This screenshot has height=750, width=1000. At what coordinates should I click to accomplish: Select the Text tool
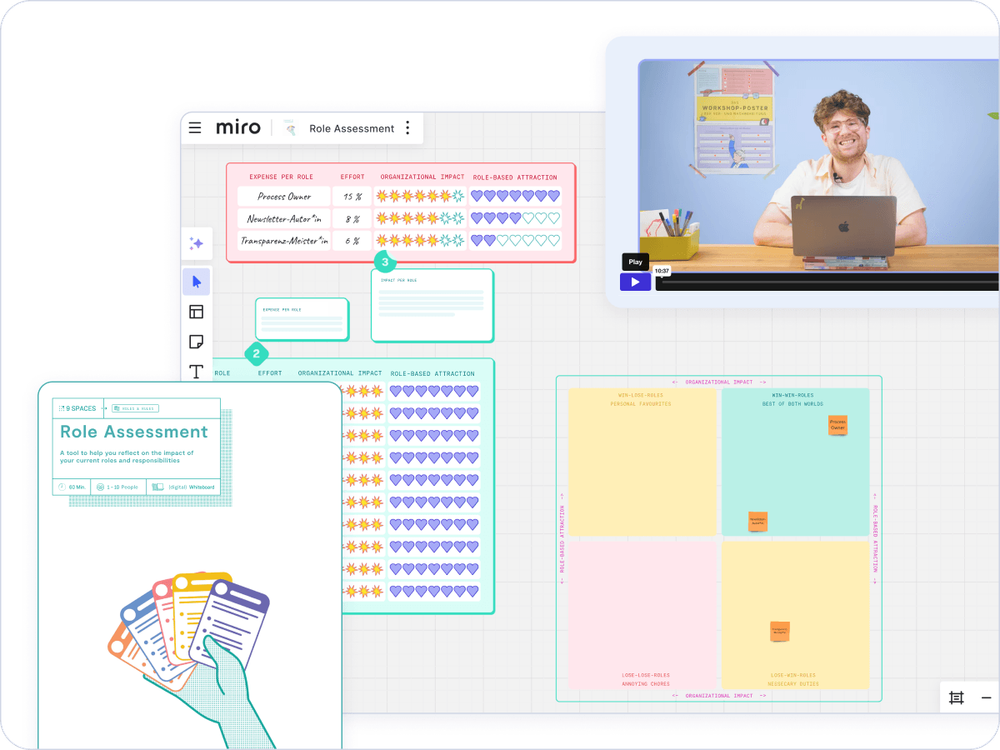(x=196, y=373)
